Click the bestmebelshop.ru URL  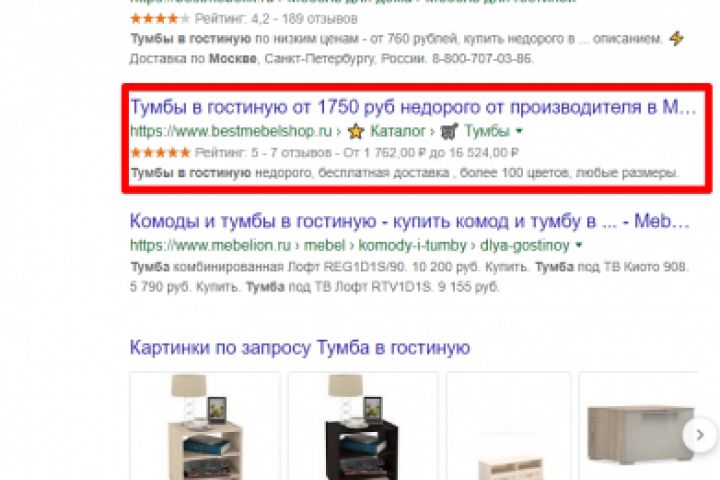point(231,131)
